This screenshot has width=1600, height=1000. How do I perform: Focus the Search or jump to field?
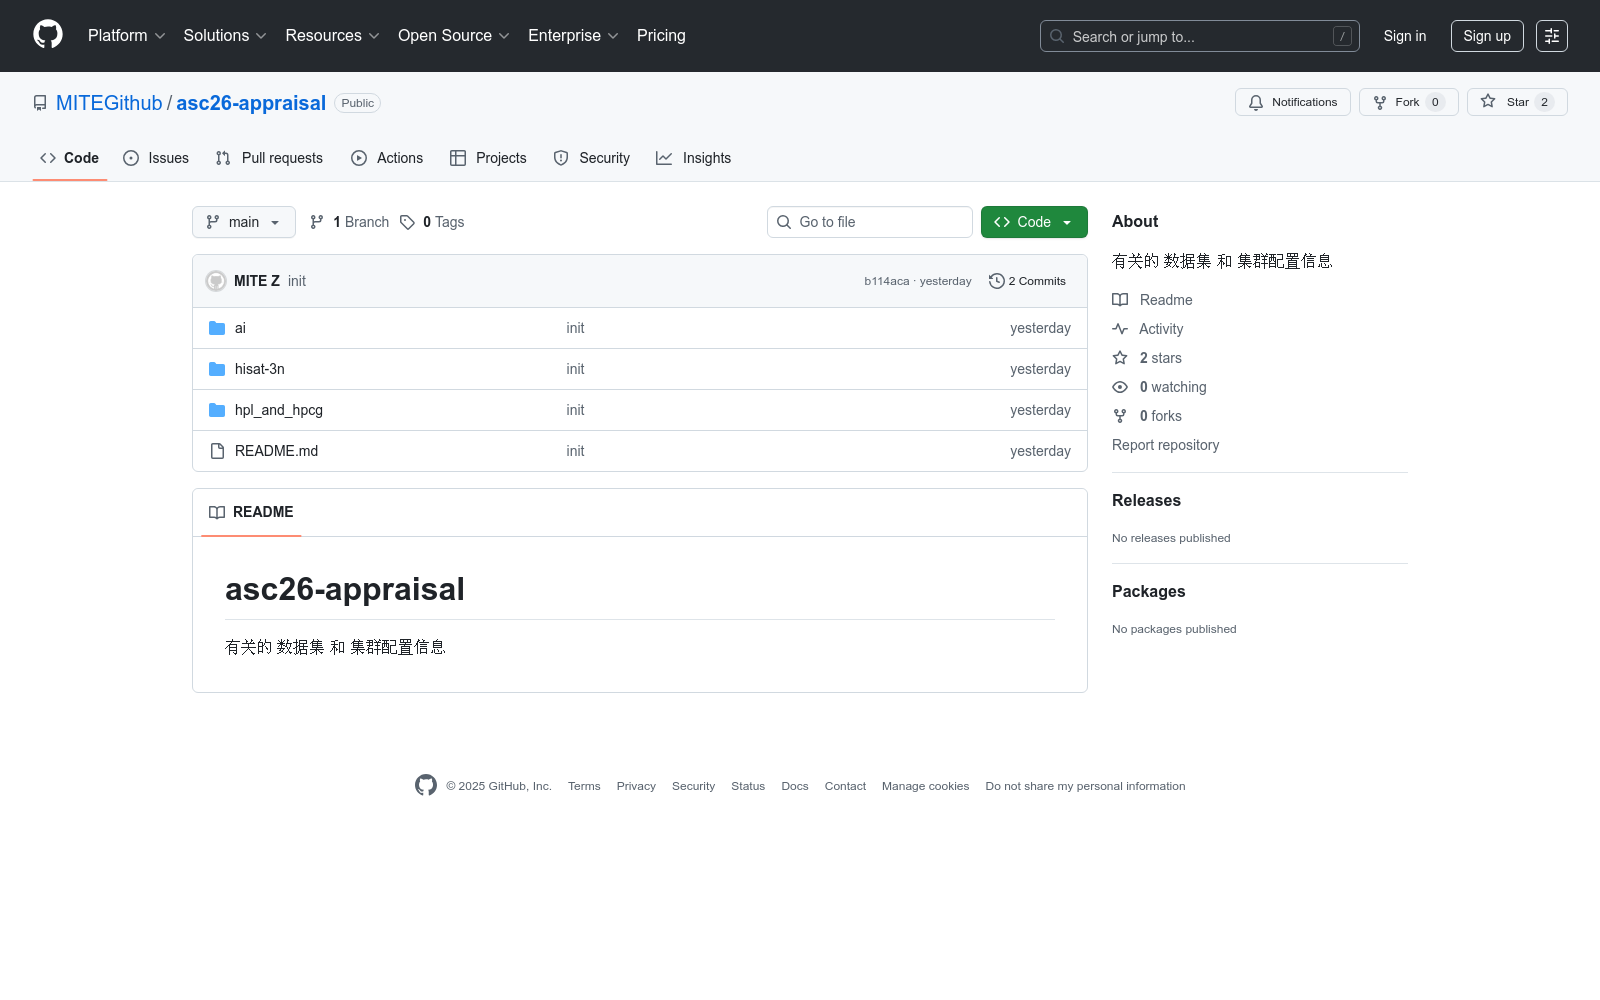(x=1200, y=36)
